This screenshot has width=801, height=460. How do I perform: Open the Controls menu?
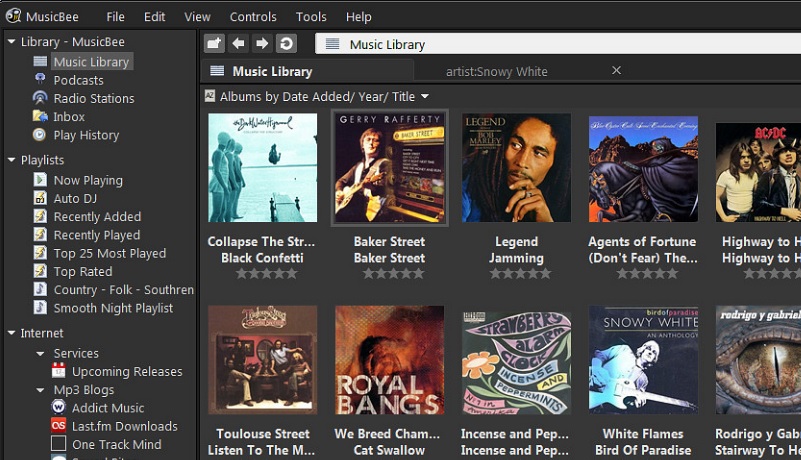point(253,17)
